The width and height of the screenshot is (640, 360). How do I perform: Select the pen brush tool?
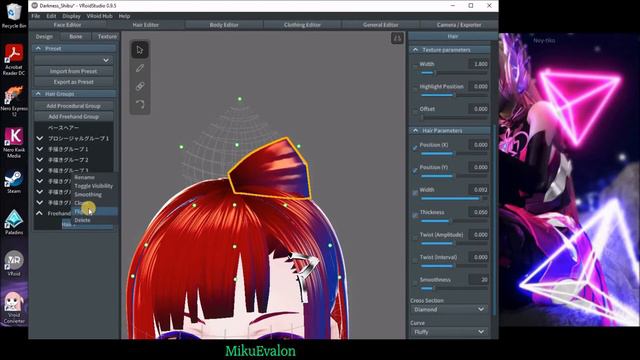[x=140, y=68]
